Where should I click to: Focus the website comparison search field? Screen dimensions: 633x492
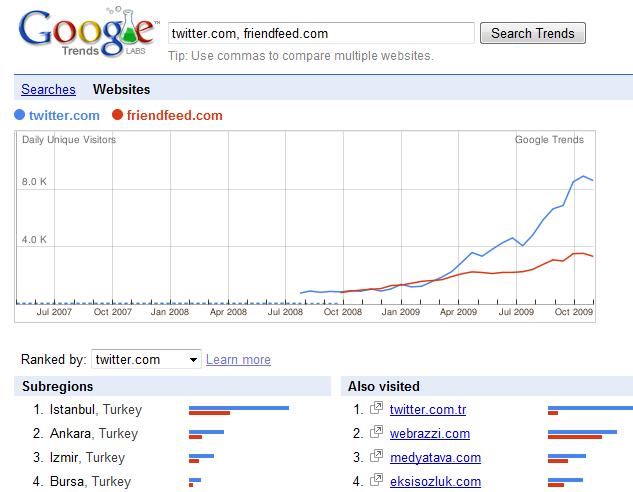coord(320,33)
